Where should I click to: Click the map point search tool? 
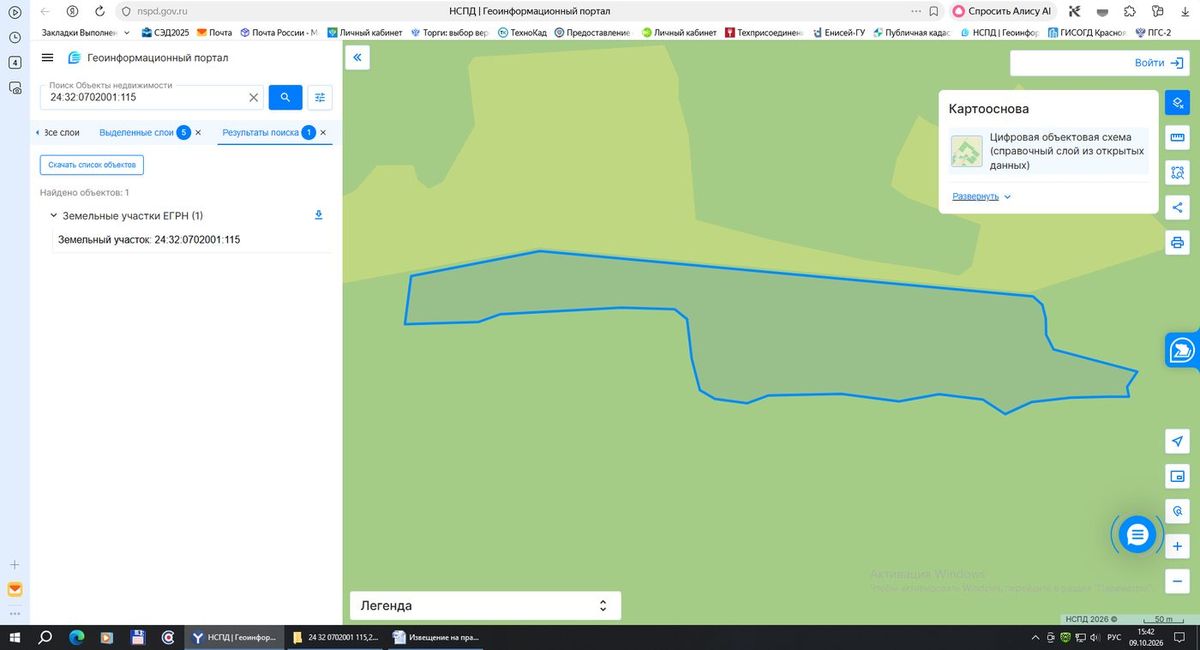click(x=1178, y=510)
